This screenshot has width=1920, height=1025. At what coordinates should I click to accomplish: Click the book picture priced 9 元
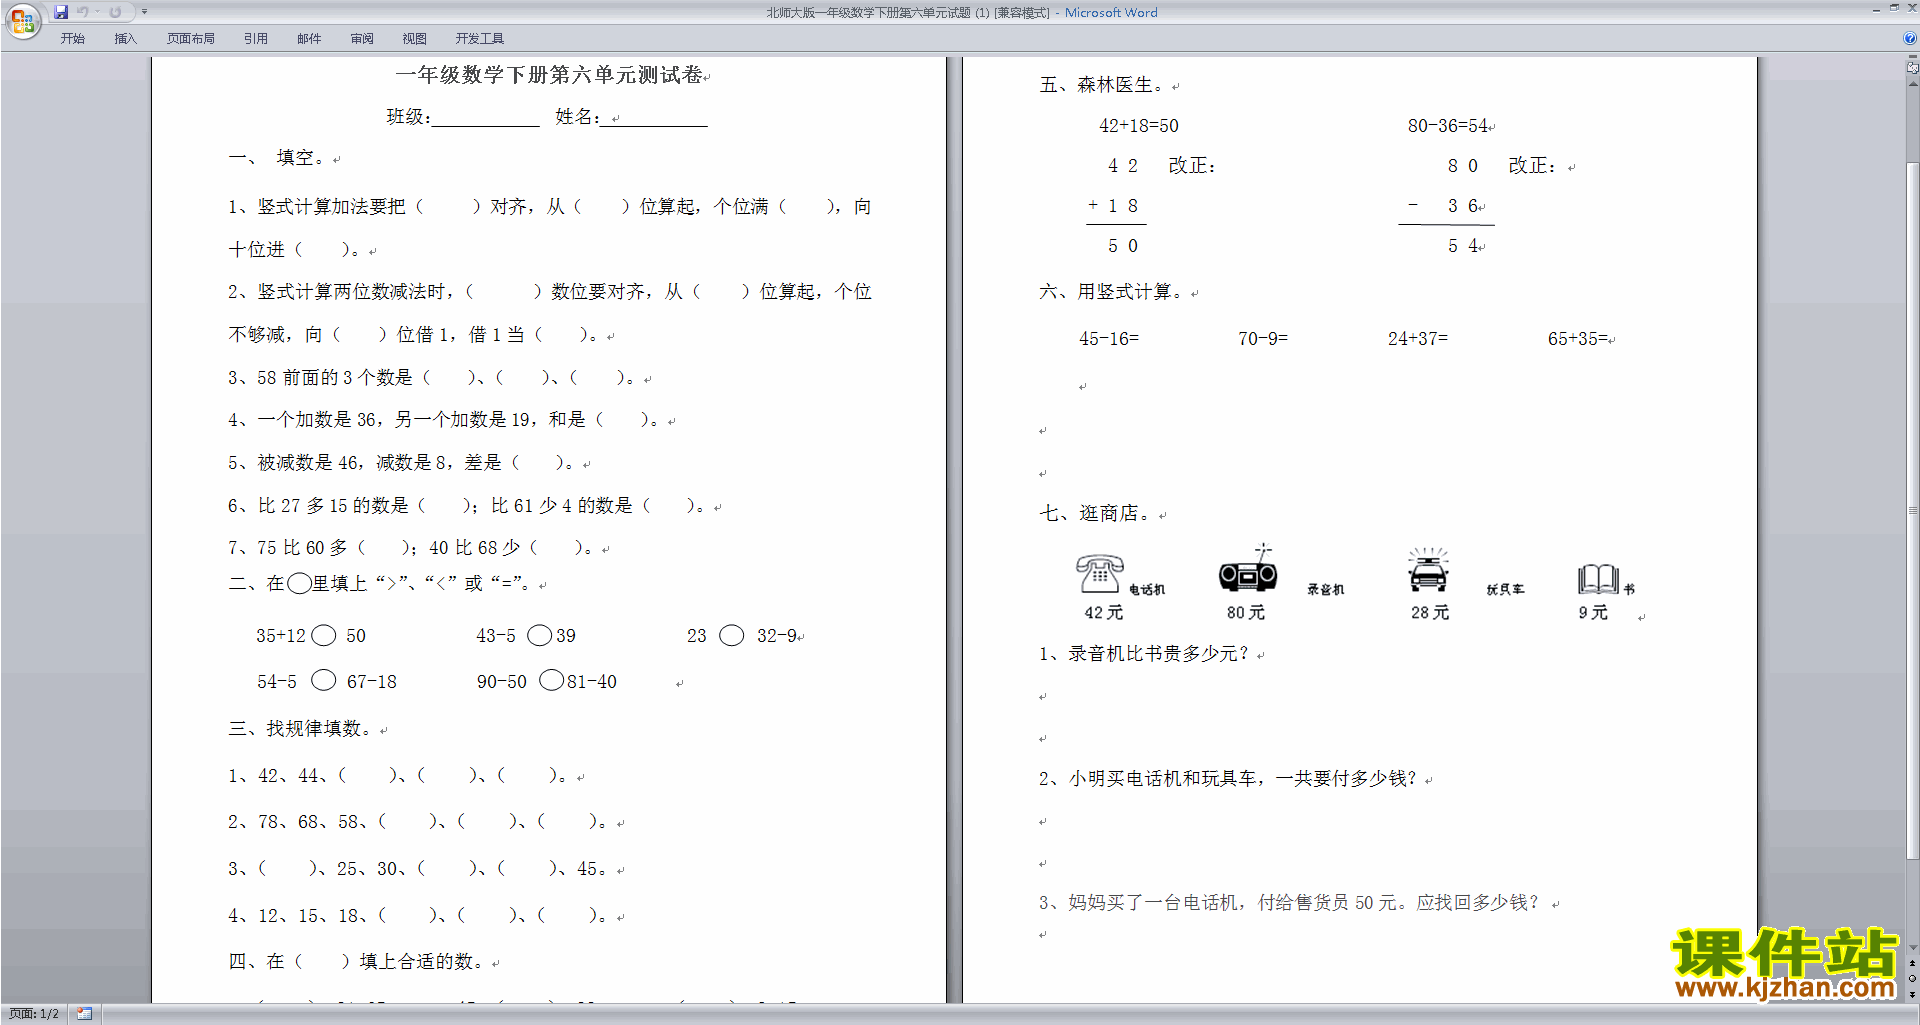[x=1598, y=579]
